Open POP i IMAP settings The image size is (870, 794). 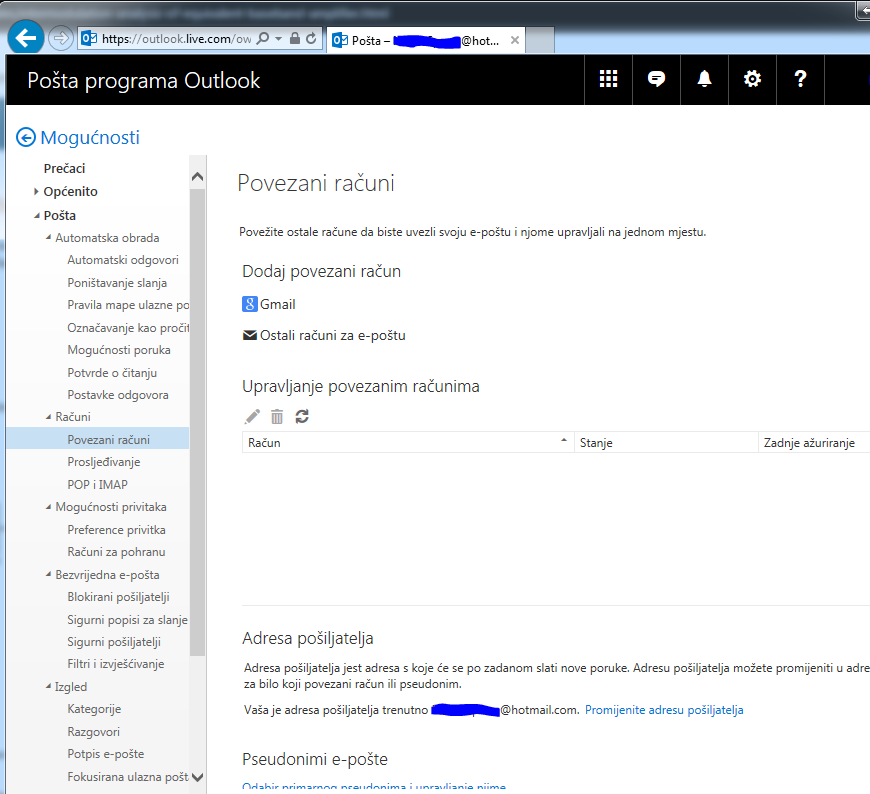97,484
